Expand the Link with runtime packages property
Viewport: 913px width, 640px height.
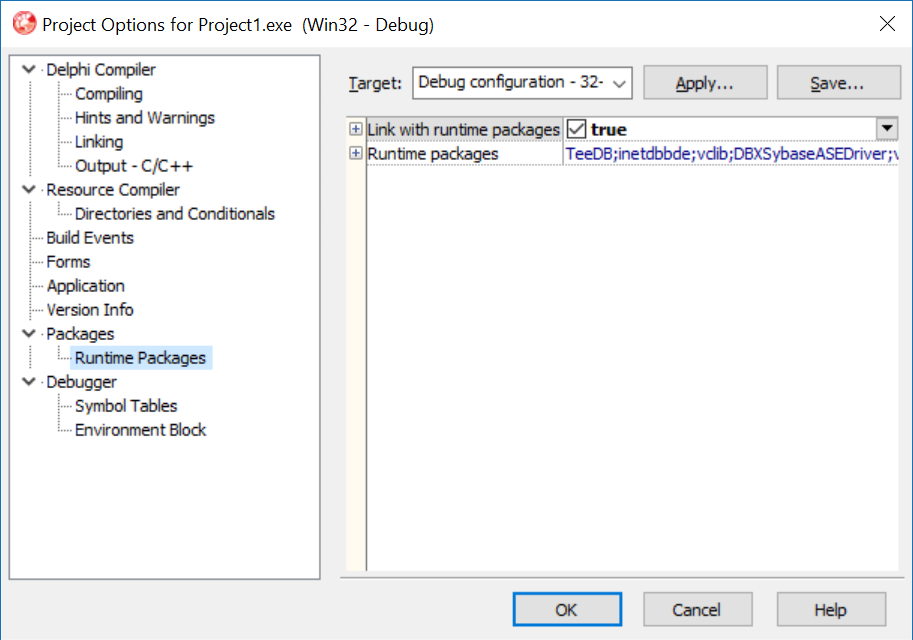coord(356,129)
